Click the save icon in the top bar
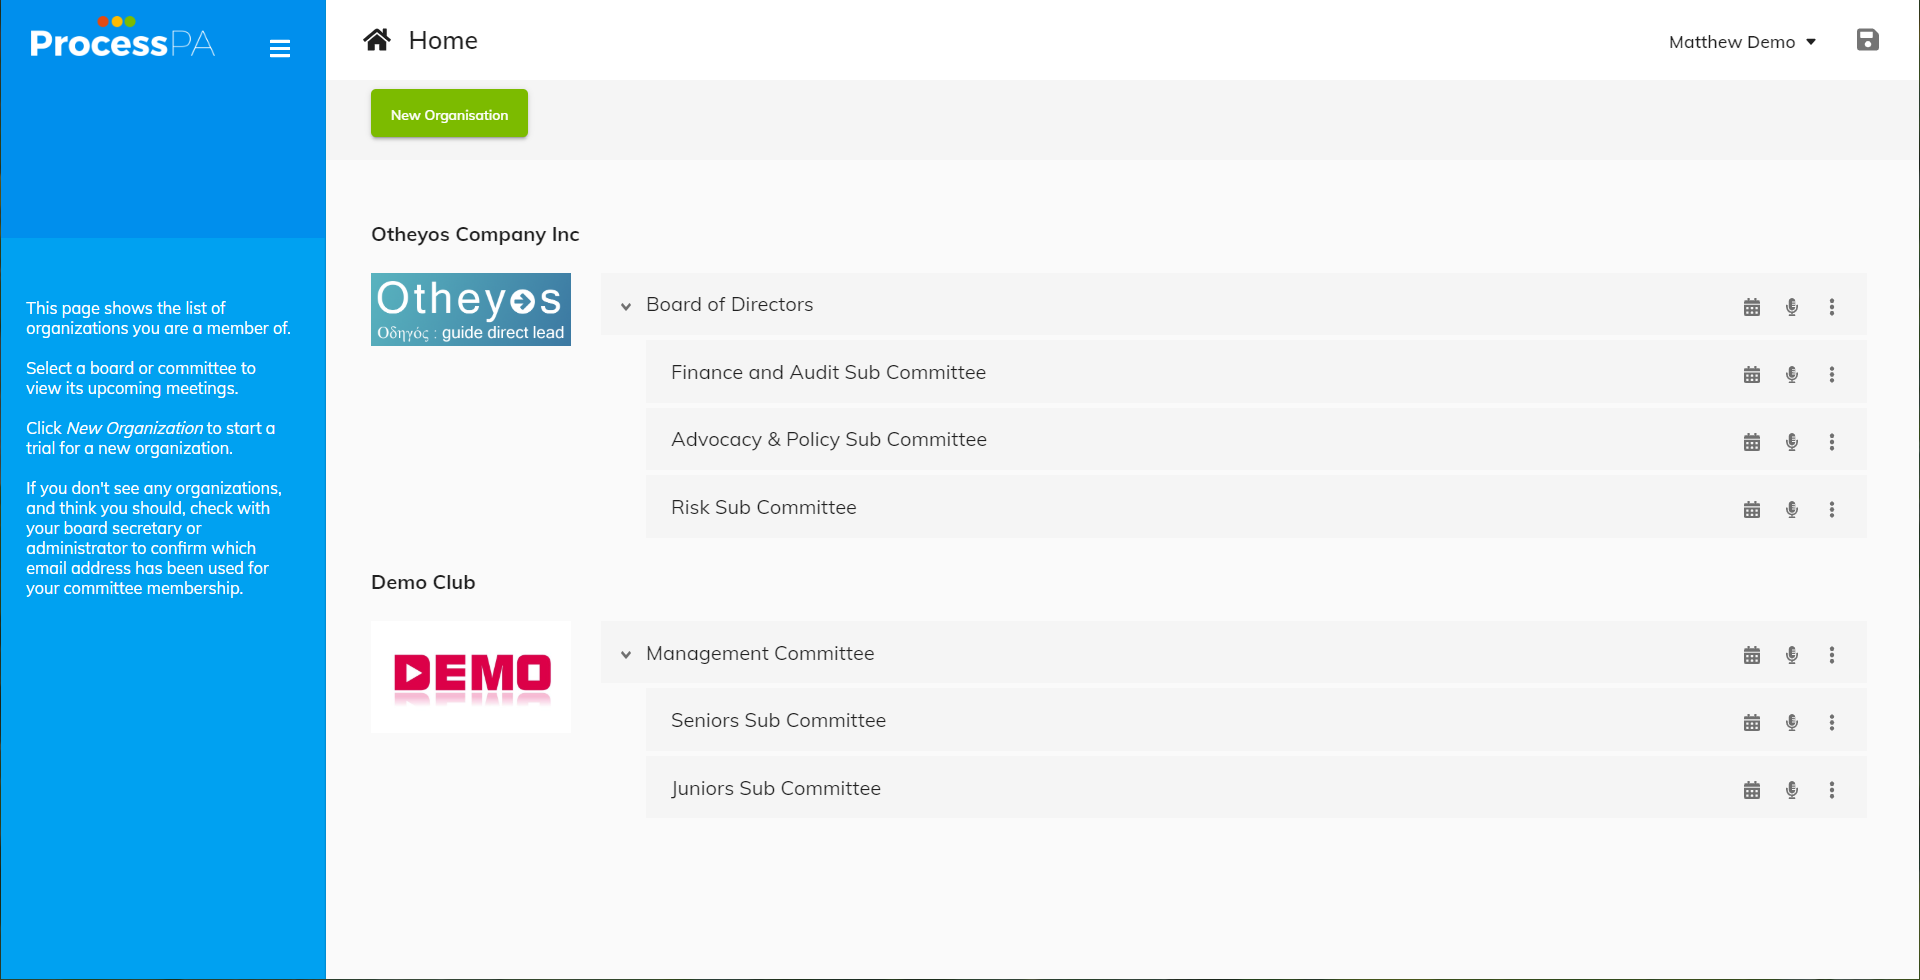1920x980 pixels. coord(1868,40)
